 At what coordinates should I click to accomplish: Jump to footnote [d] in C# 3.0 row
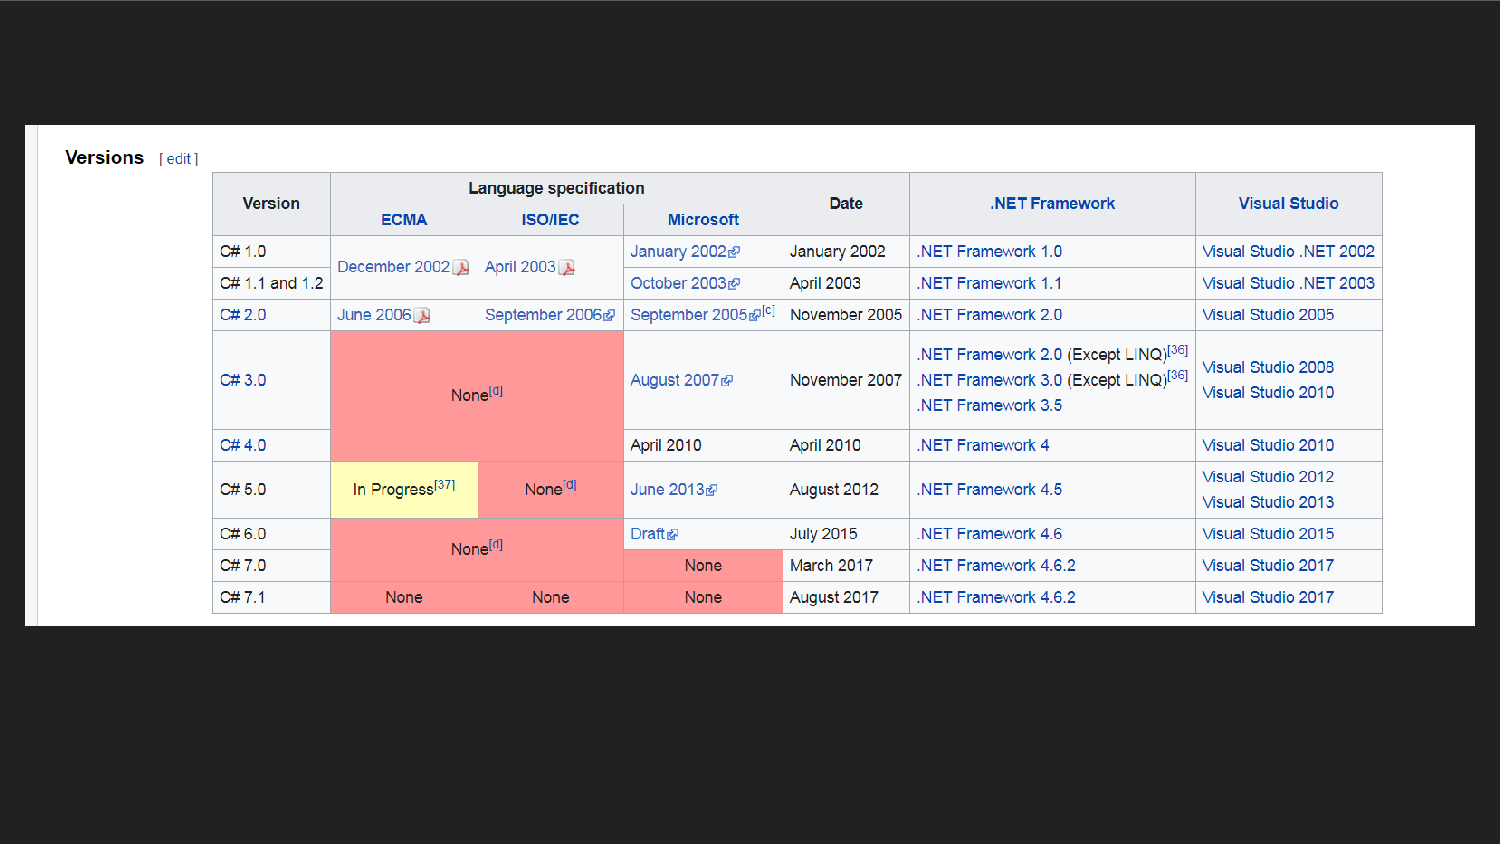pos(496,391)
